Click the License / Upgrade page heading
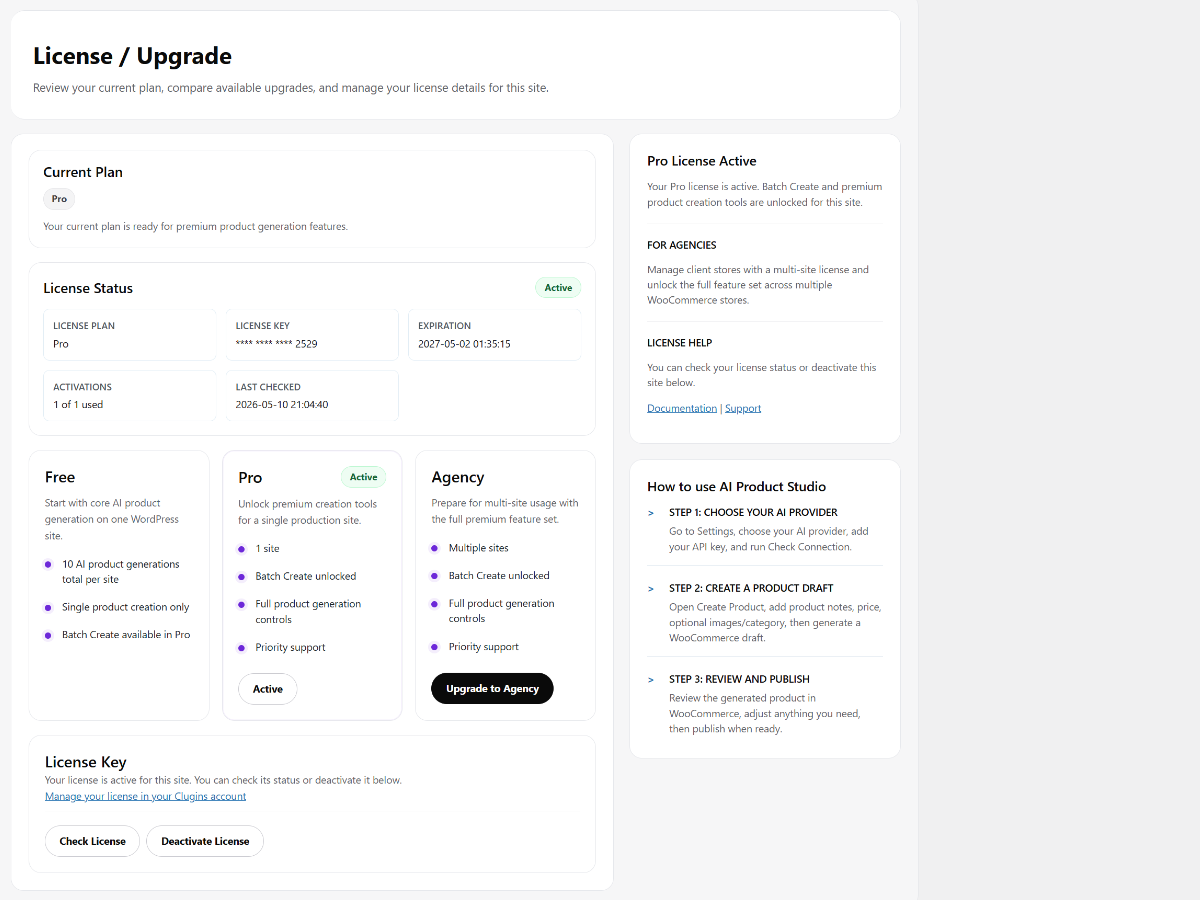Viewport: 1200px width, 900px height. pos(132,56)
